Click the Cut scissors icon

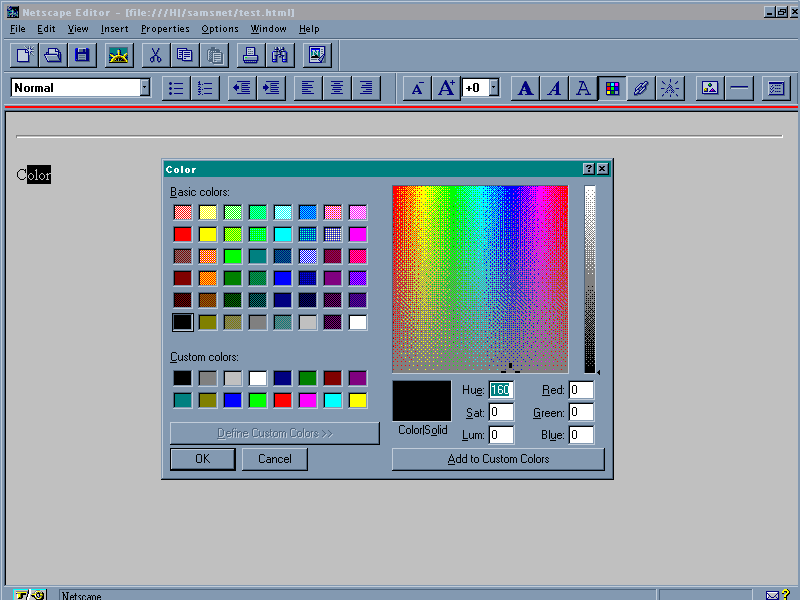pyautogui.click(x=155, y=55)
